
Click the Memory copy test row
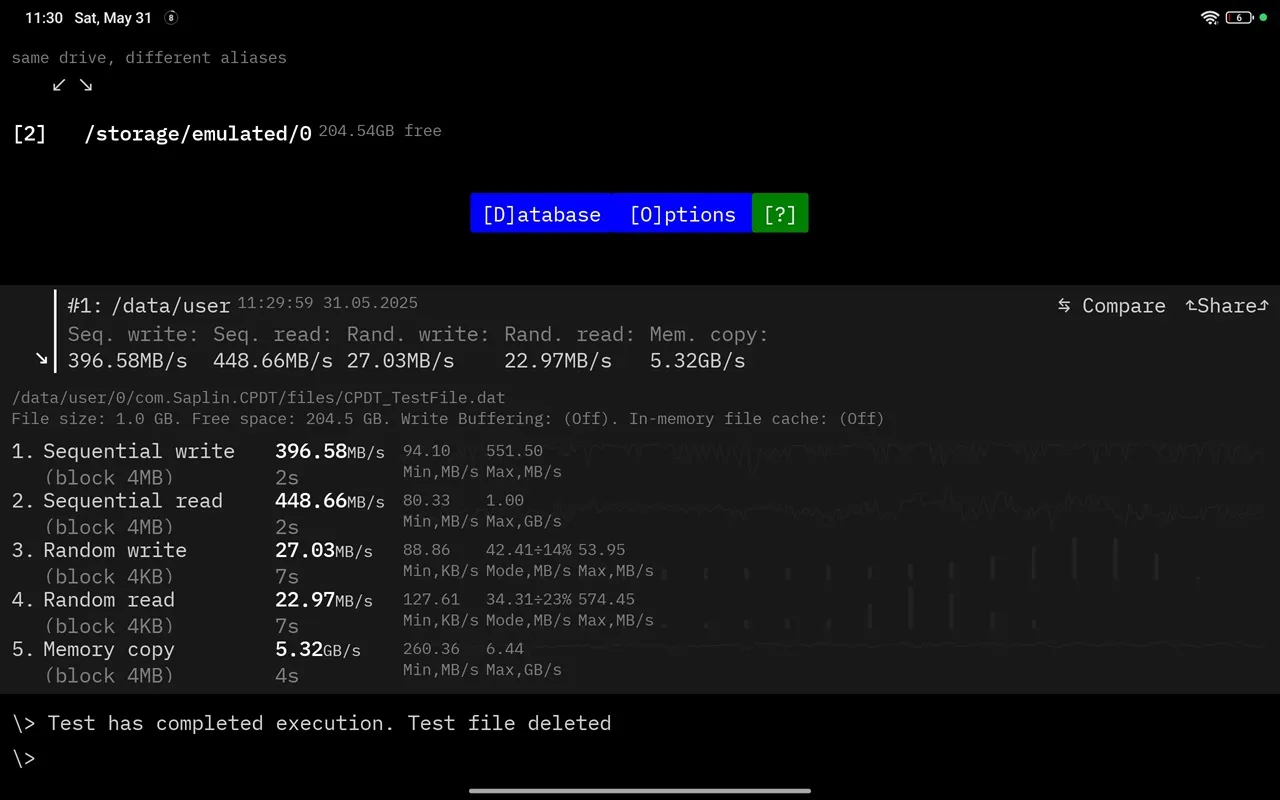108,650
